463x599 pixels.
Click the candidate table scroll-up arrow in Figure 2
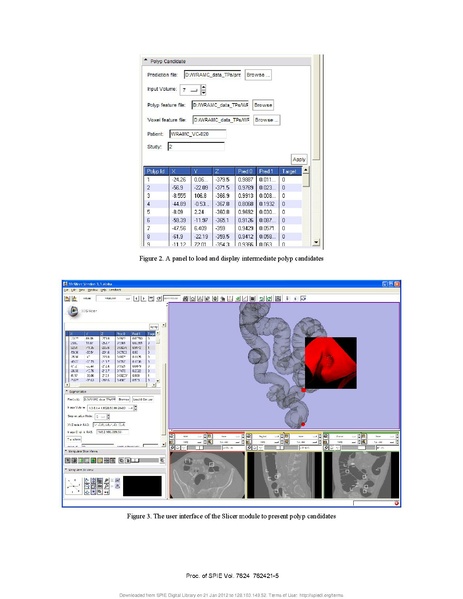point(306,170)
